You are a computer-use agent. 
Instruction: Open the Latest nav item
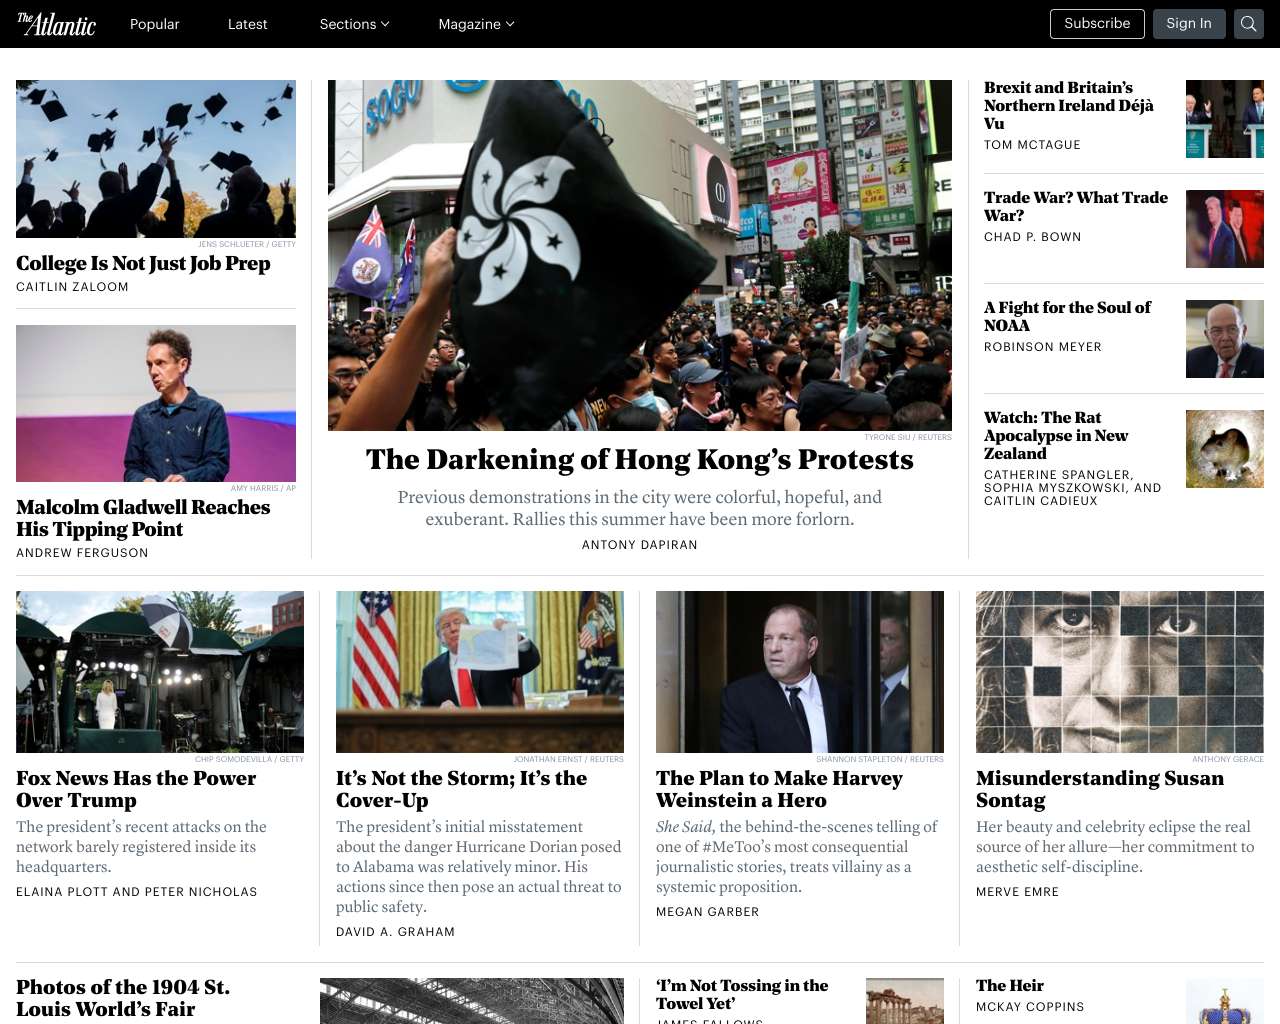247,24
